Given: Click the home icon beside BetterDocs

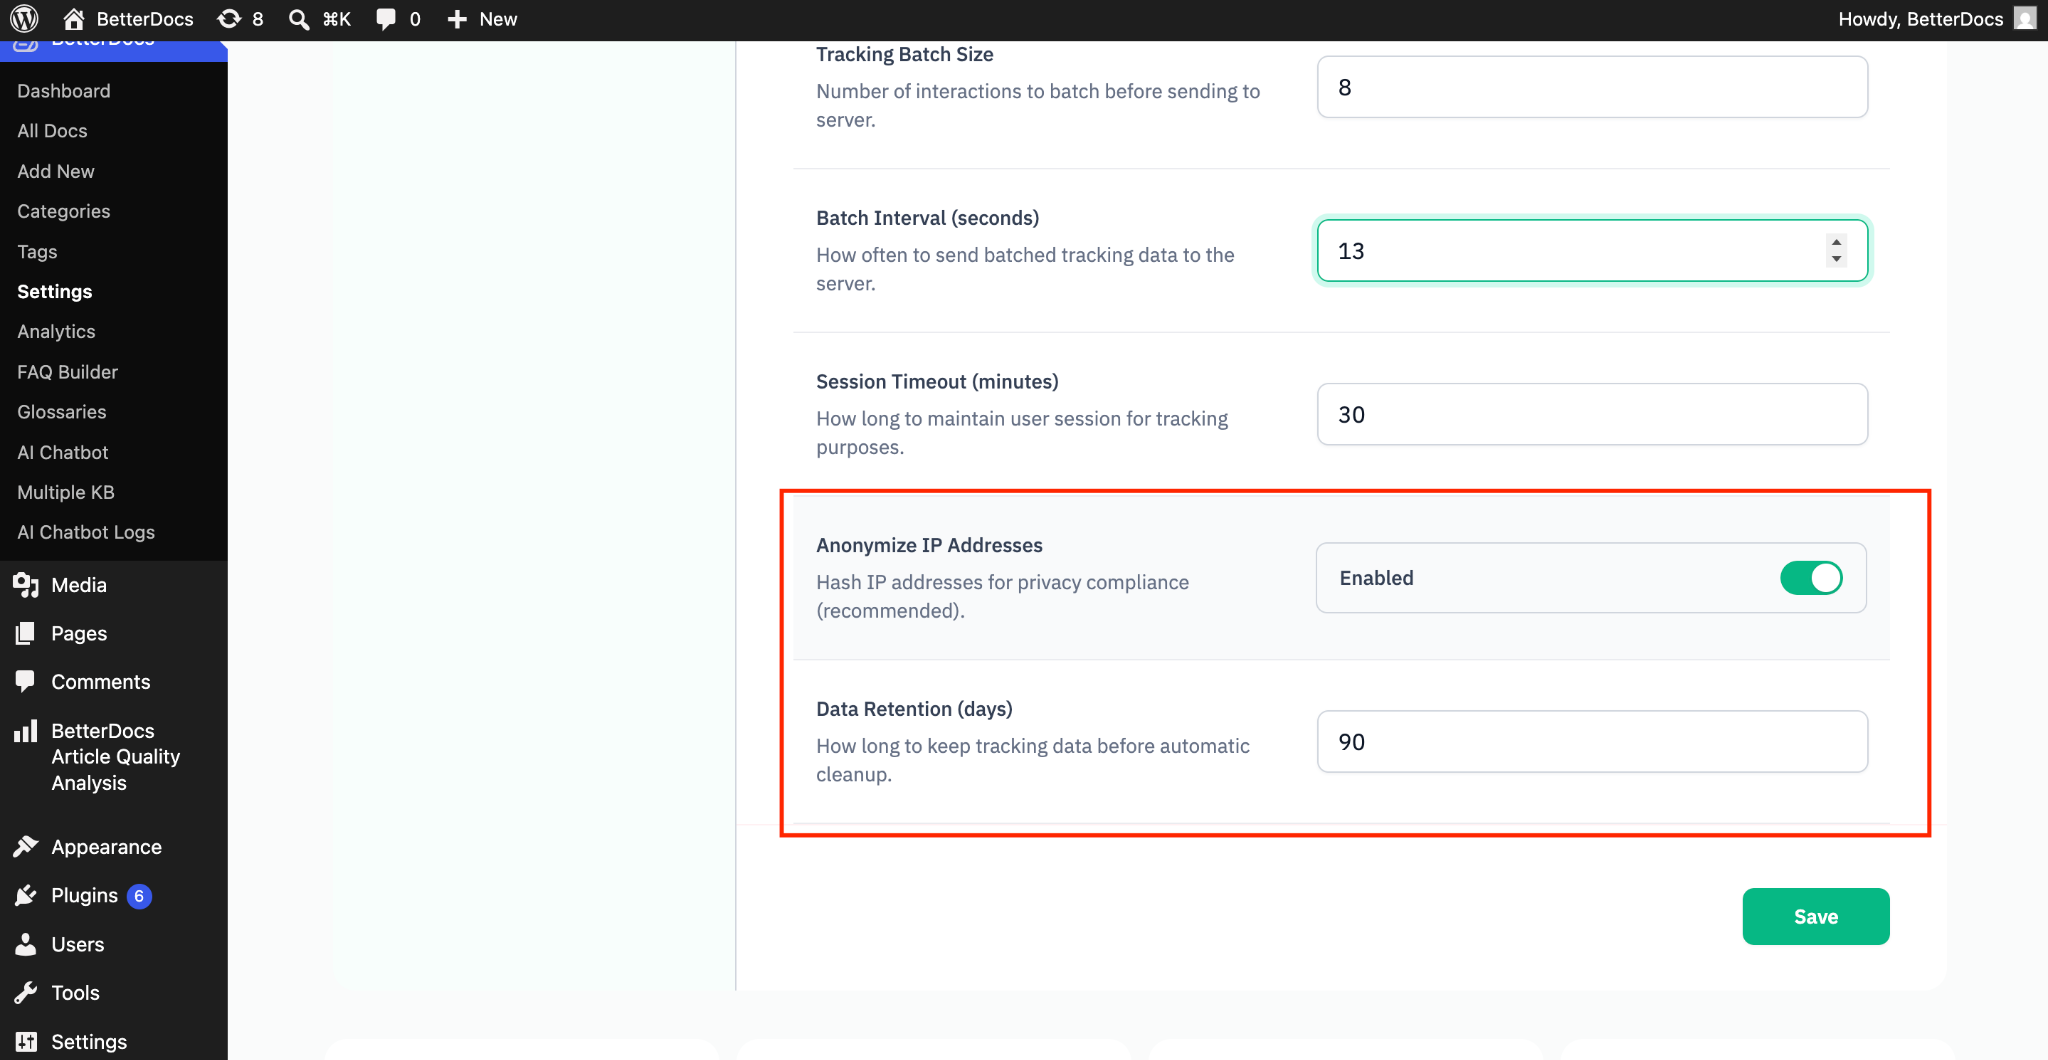Looking at the screenshot, I should pyautogui.click(x=74, y=19).
